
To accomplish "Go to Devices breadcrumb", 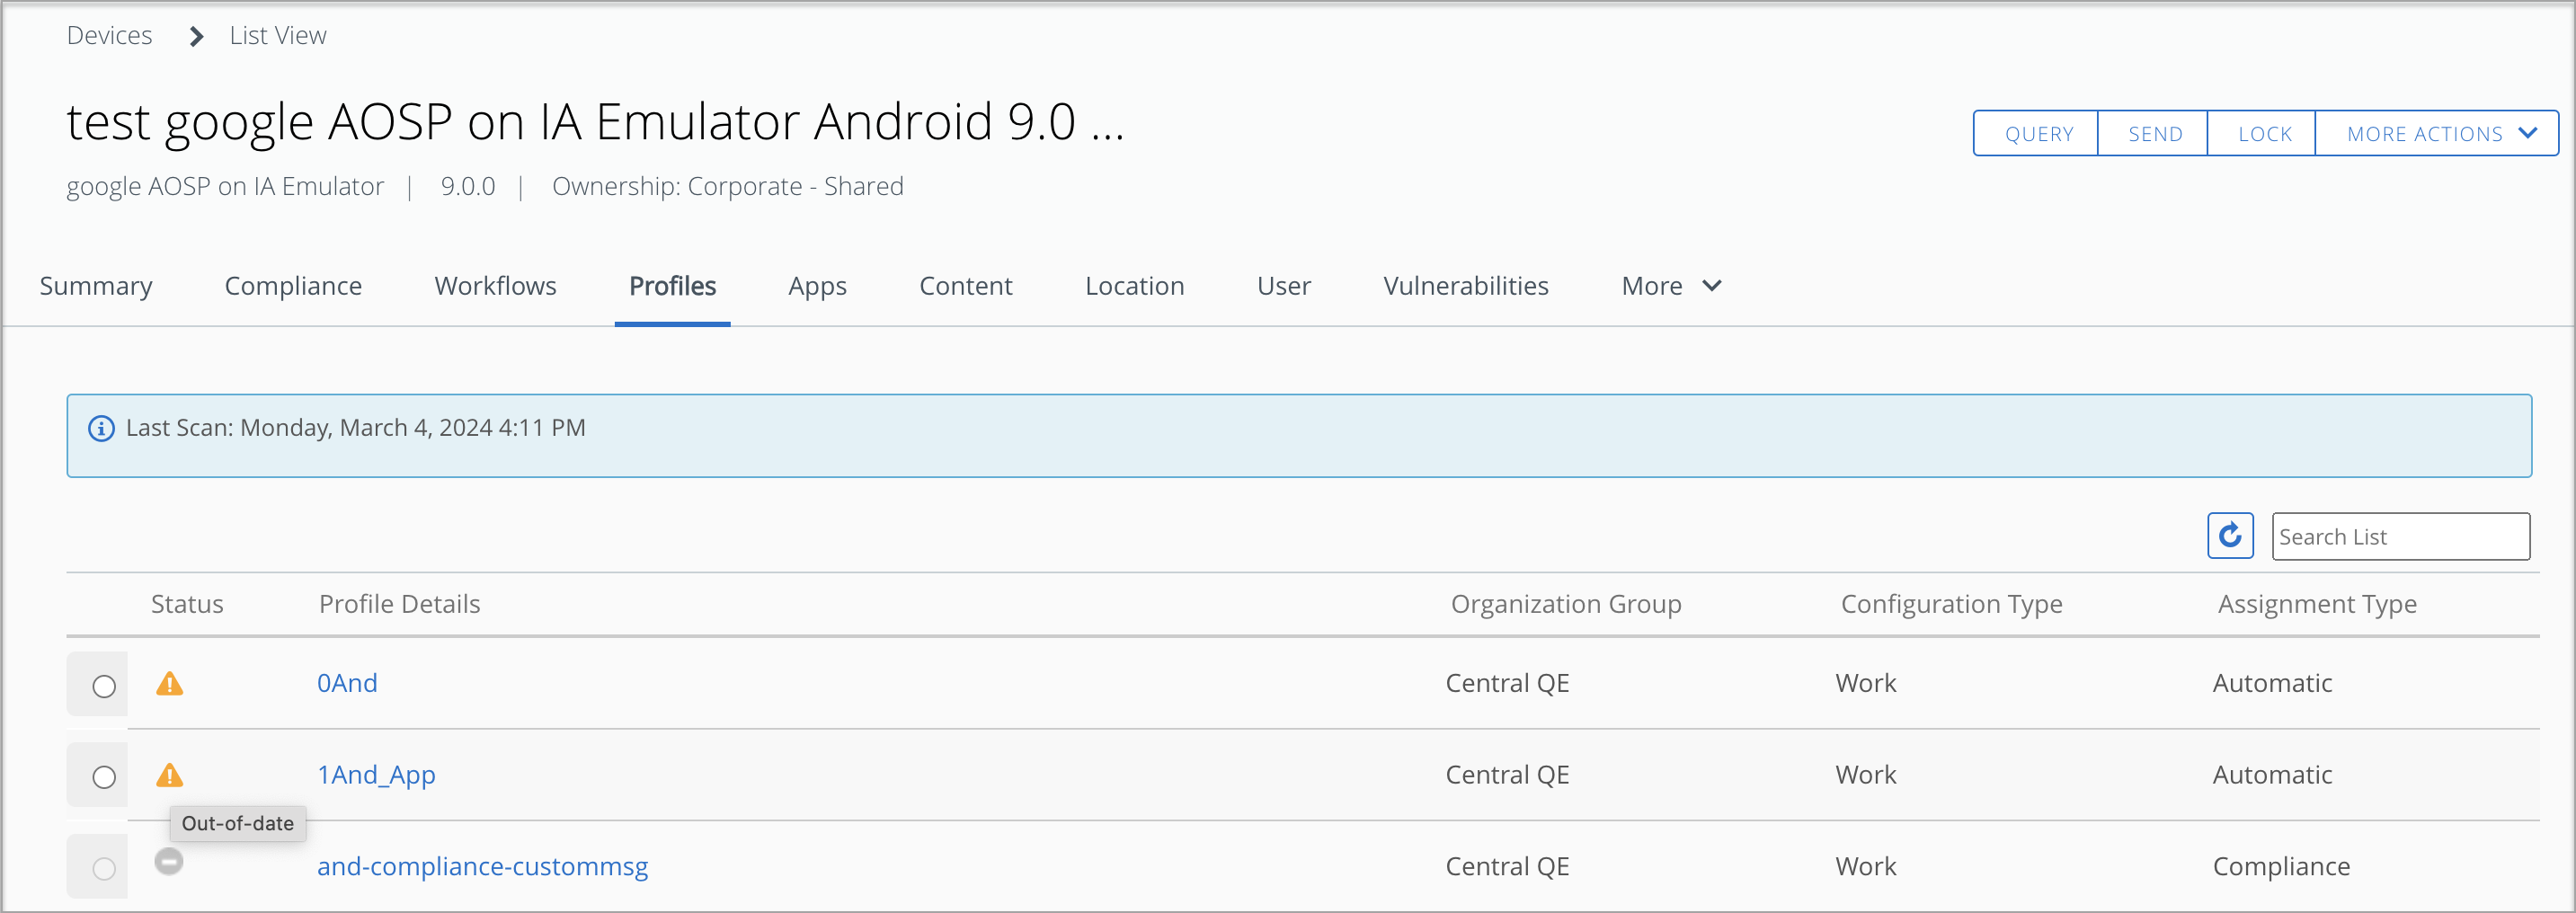I will [109, 36].
